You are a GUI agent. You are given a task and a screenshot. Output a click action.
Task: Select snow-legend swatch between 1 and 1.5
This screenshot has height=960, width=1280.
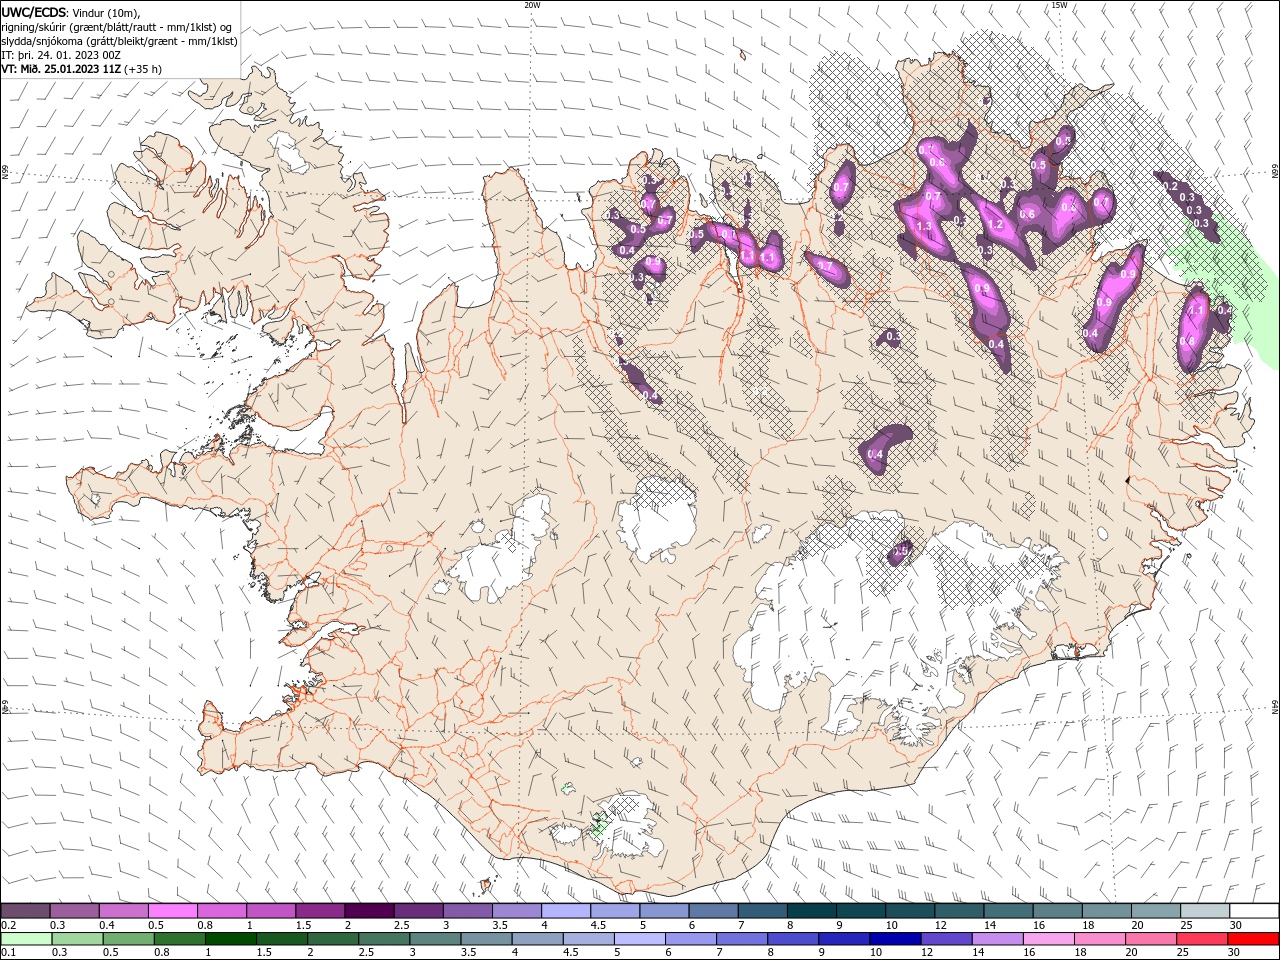[x=270, y=911]
